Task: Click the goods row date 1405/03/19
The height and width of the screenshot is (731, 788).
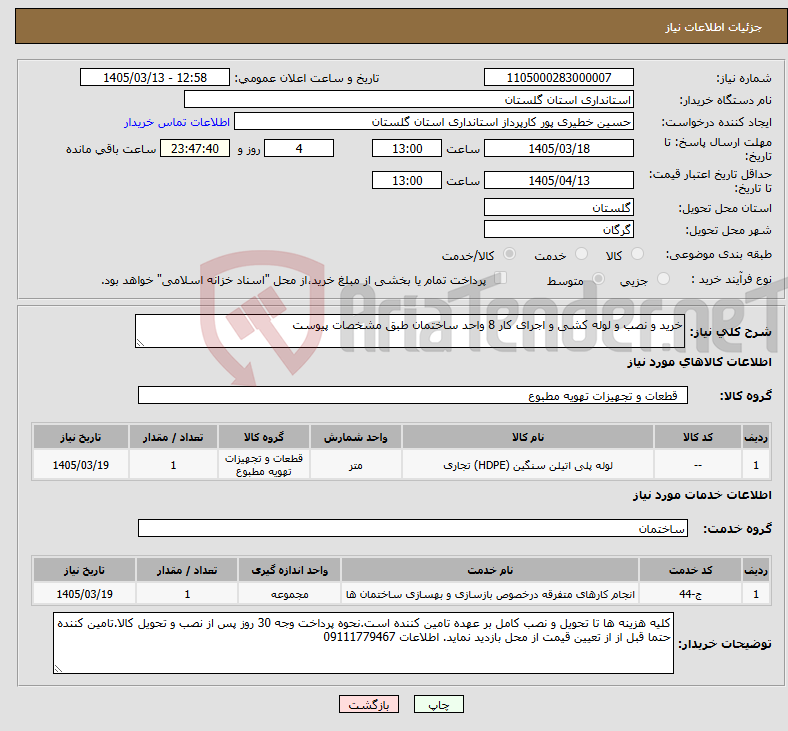Action: (x=81, y=465)
